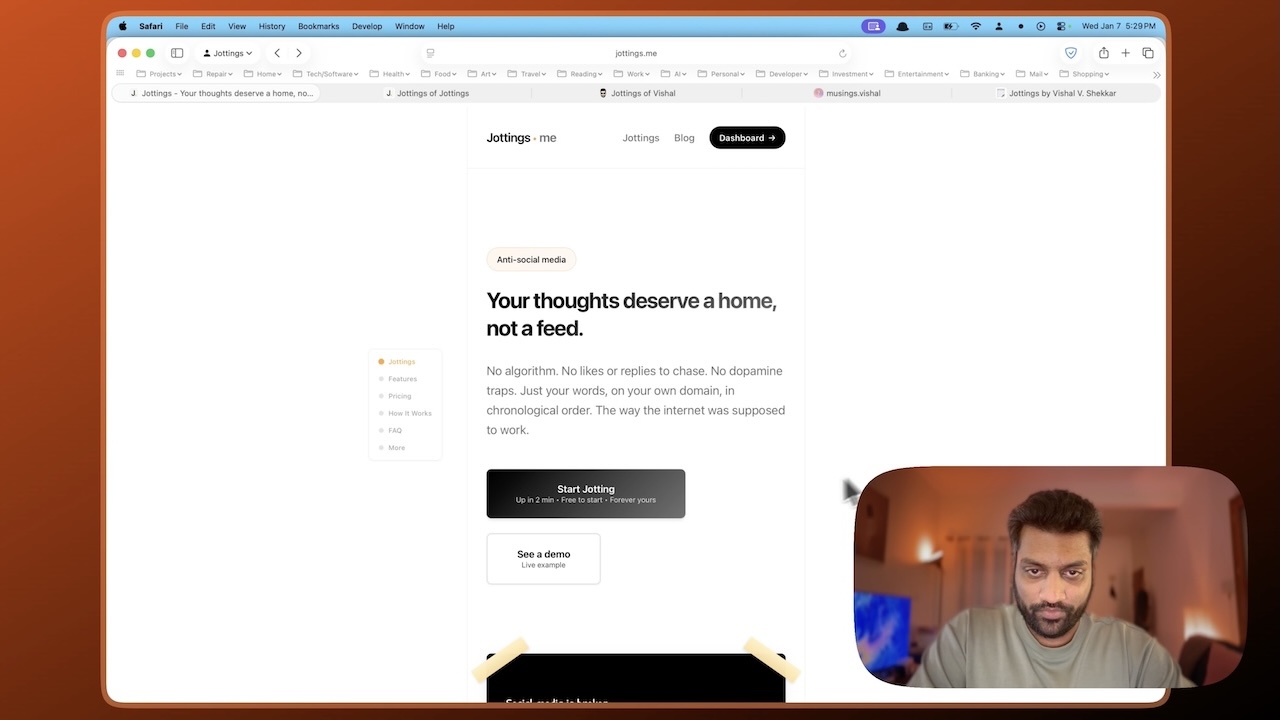This screenshot has width=1280, height=720.
Task: Open the Bookmarks menu
Action: pyautogui.click(x=318, y=26)
